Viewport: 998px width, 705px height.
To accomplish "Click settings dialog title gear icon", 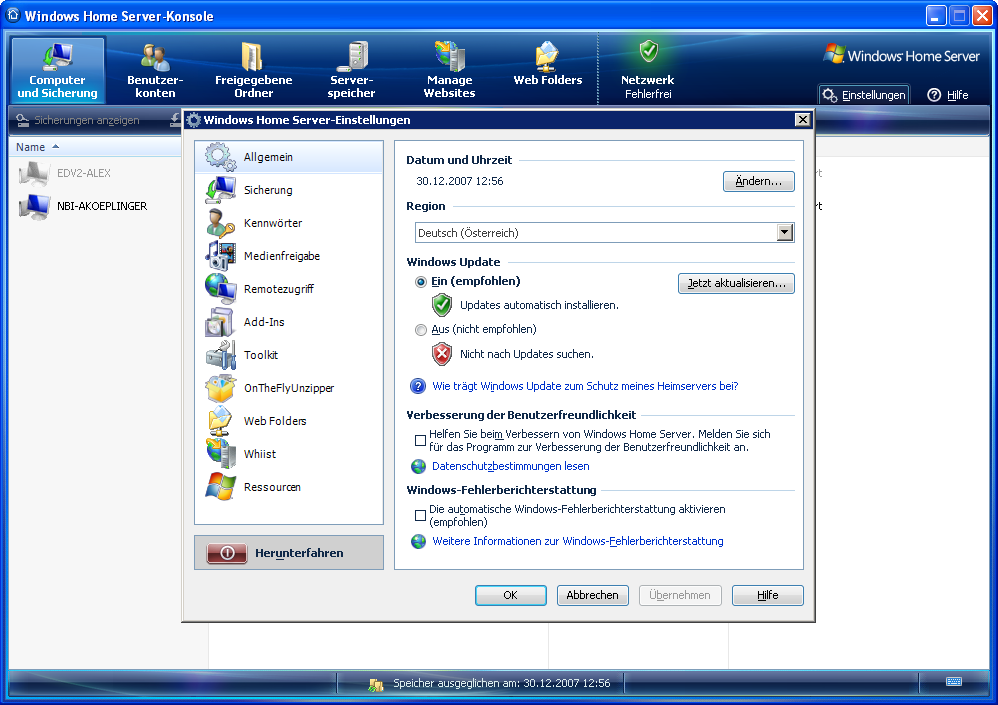I will pos(193,120).
